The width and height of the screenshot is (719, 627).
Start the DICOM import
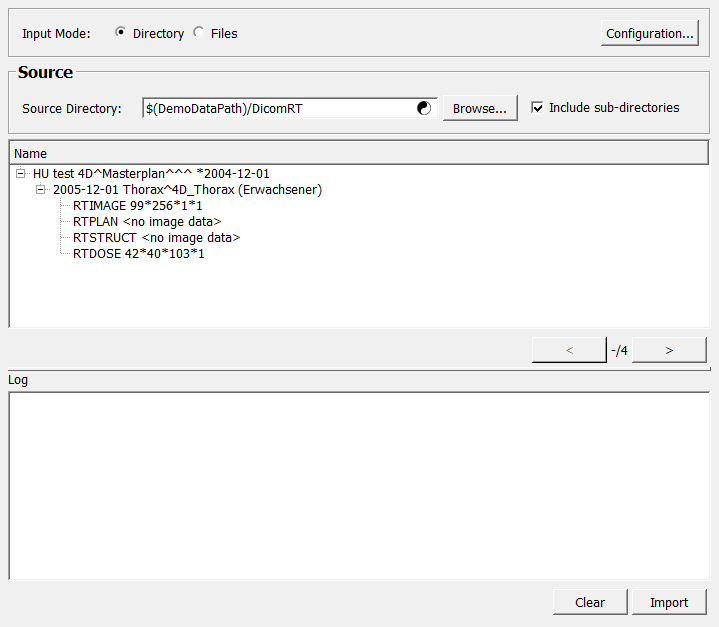point(669,602)
